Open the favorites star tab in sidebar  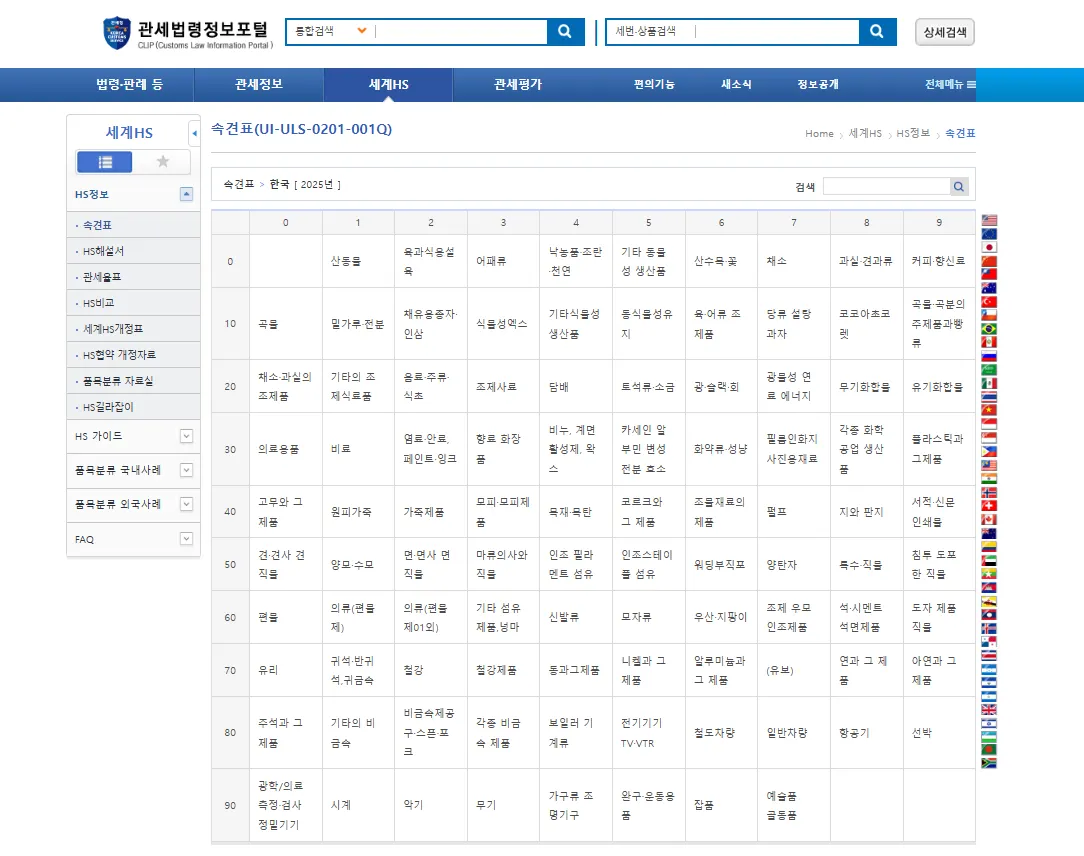click(x=163, y=162)
